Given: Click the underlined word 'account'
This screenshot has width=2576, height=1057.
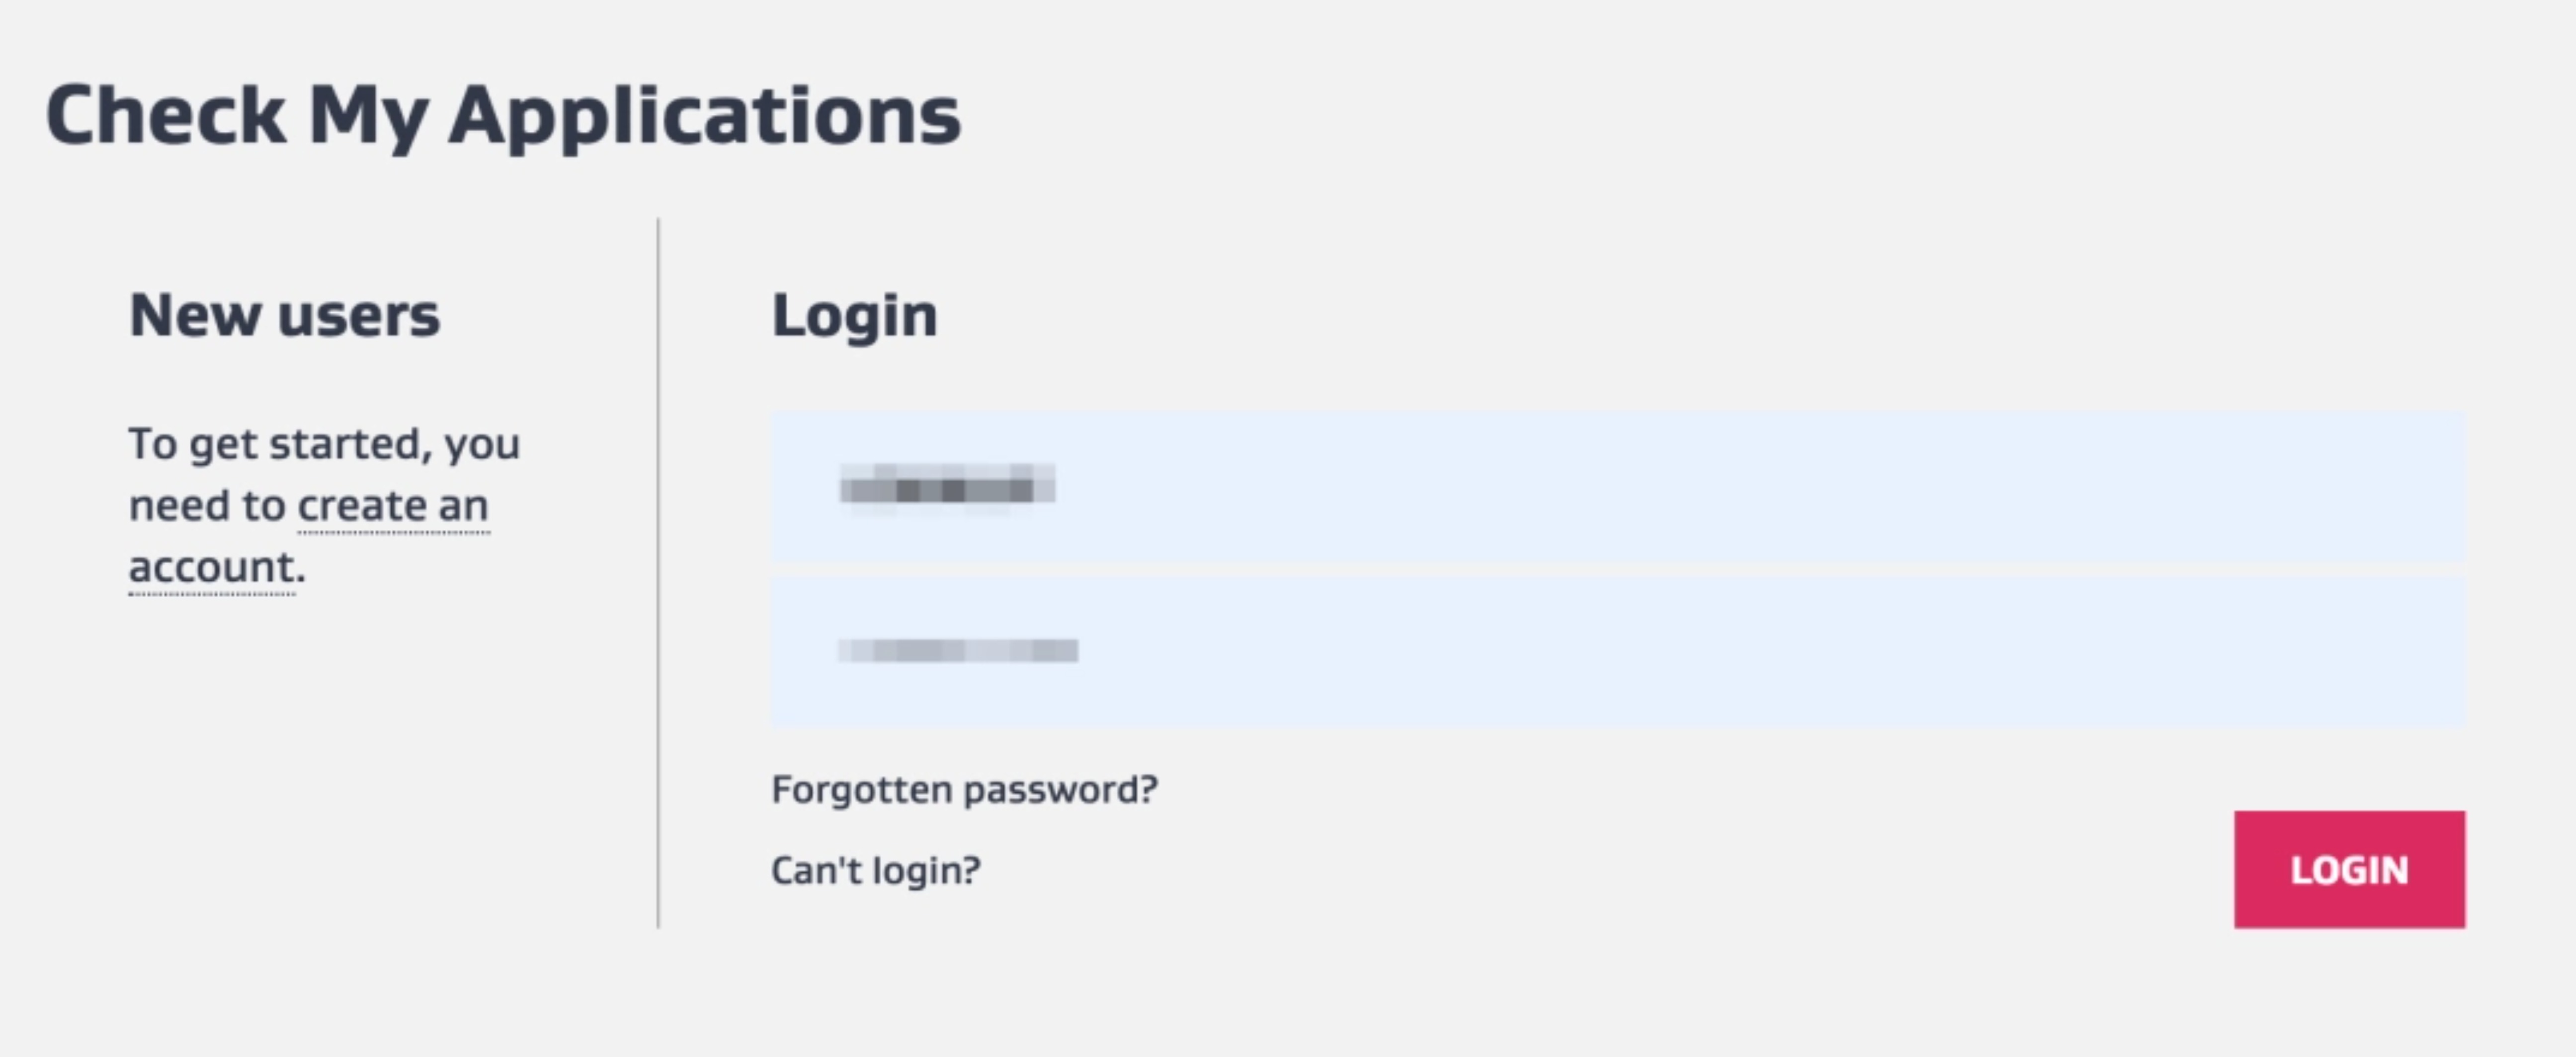Looking at the screenshot, I should tap(212, 568).
